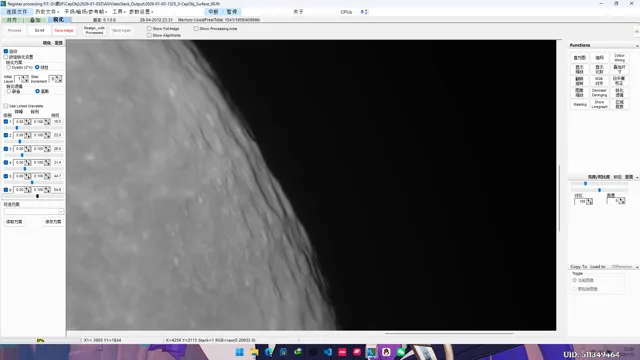The image size is (640, 360).
Task: Collapse the contrast/brightness panel
Action: click(637, 177)
